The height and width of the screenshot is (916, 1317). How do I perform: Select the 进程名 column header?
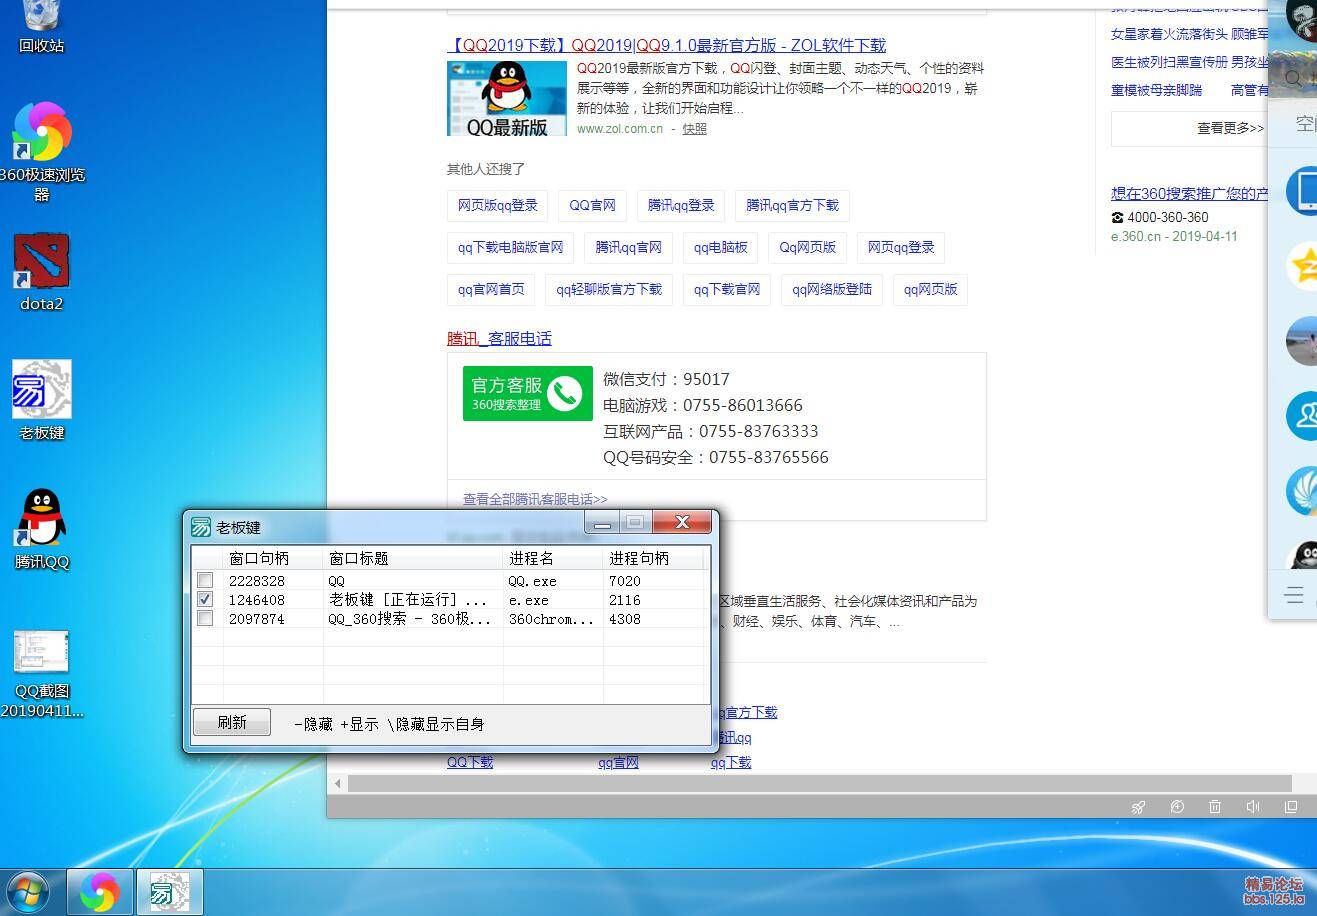coord(553,558)
